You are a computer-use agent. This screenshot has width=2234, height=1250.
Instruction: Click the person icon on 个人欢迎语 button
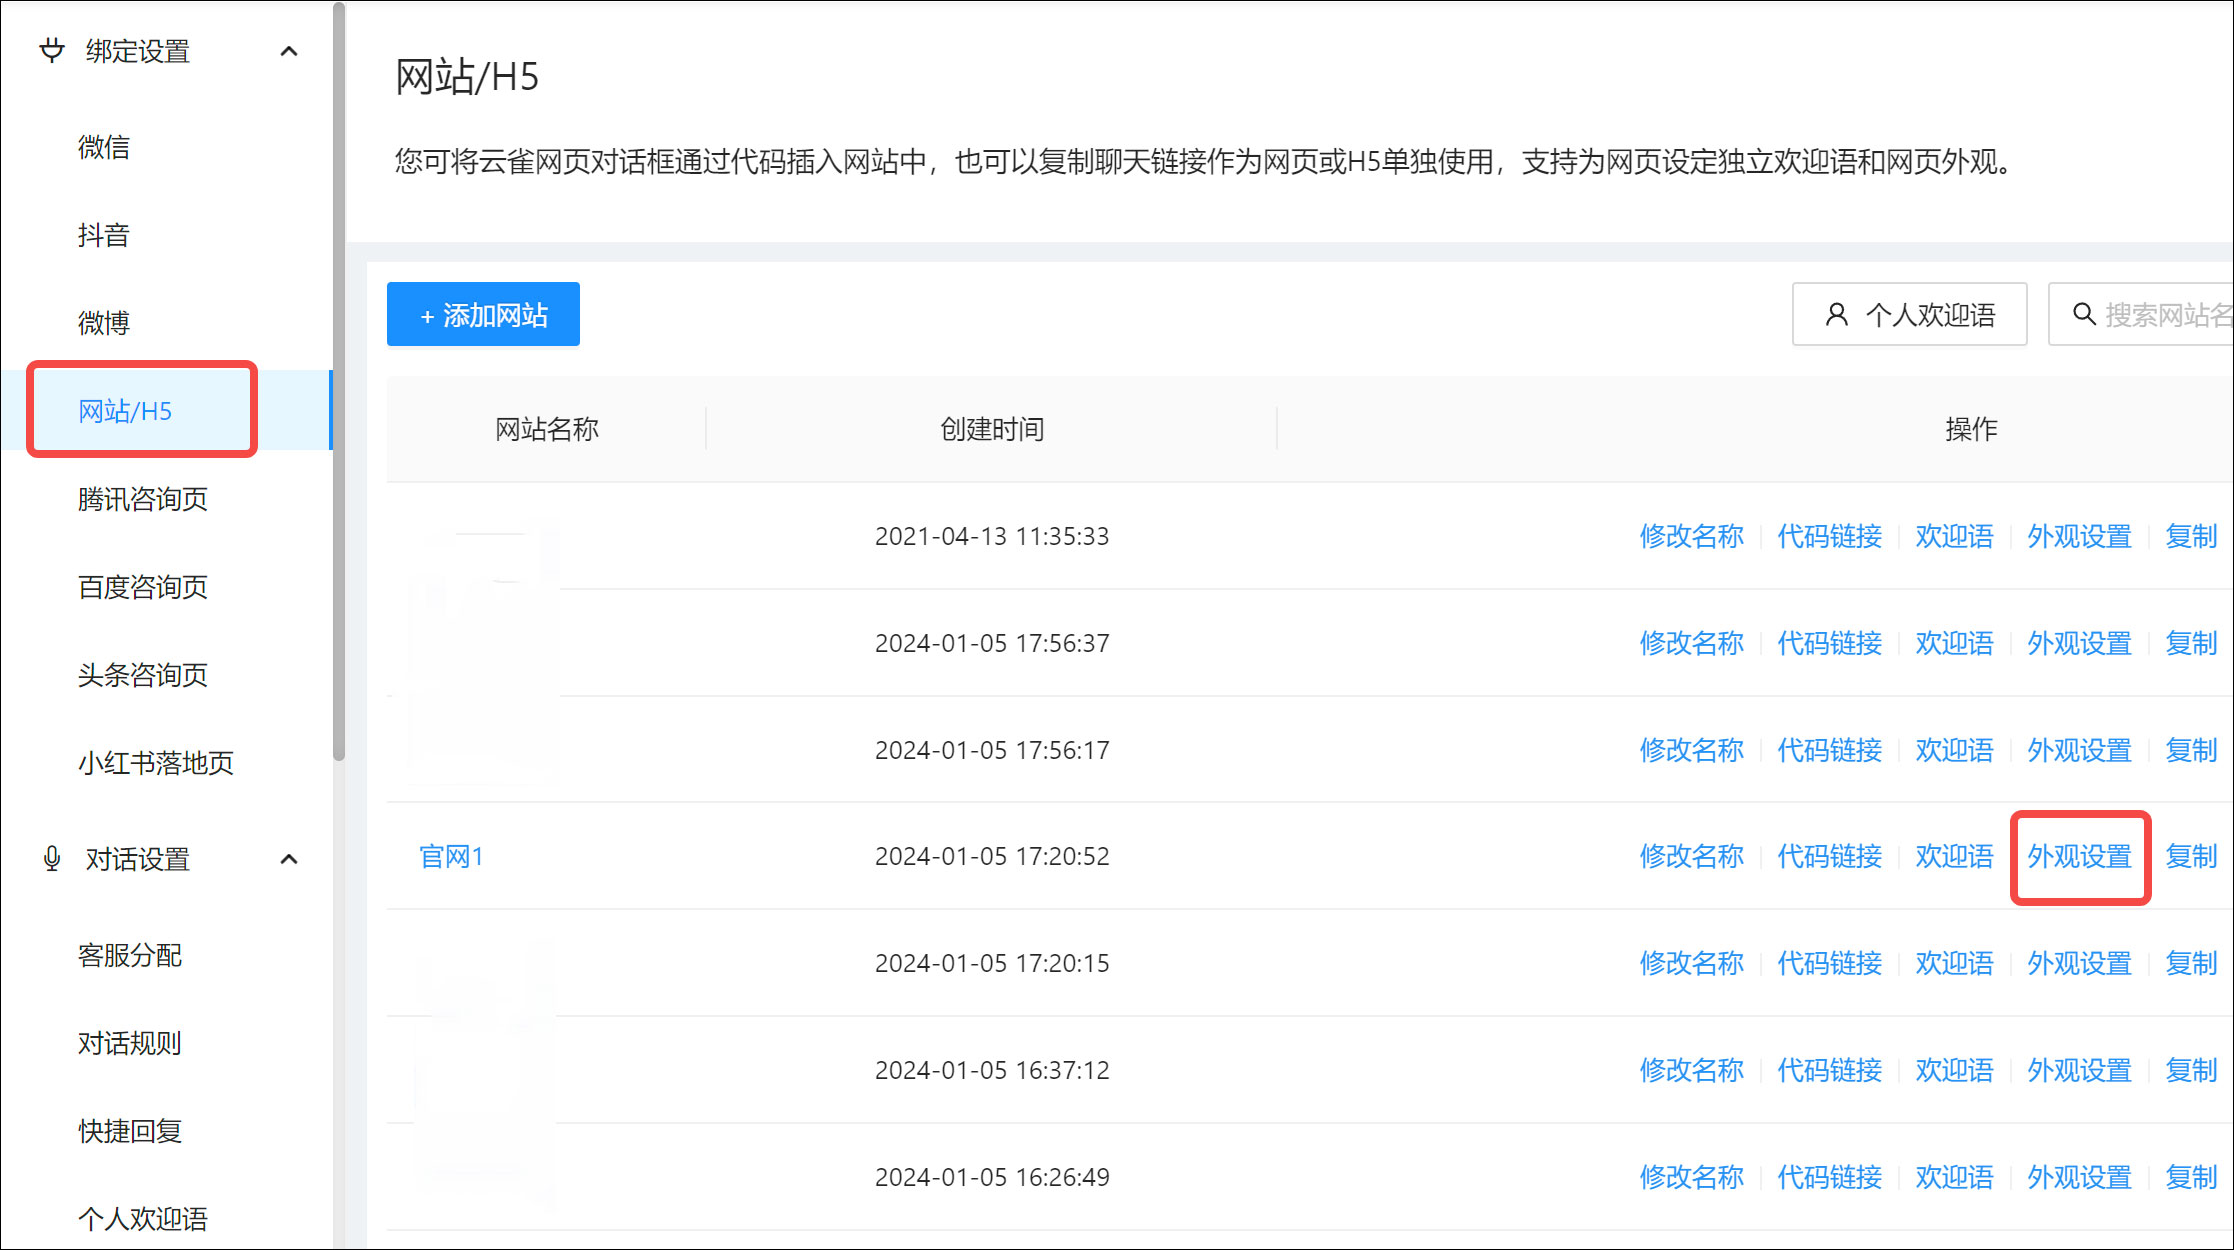tap(1836, 314)
